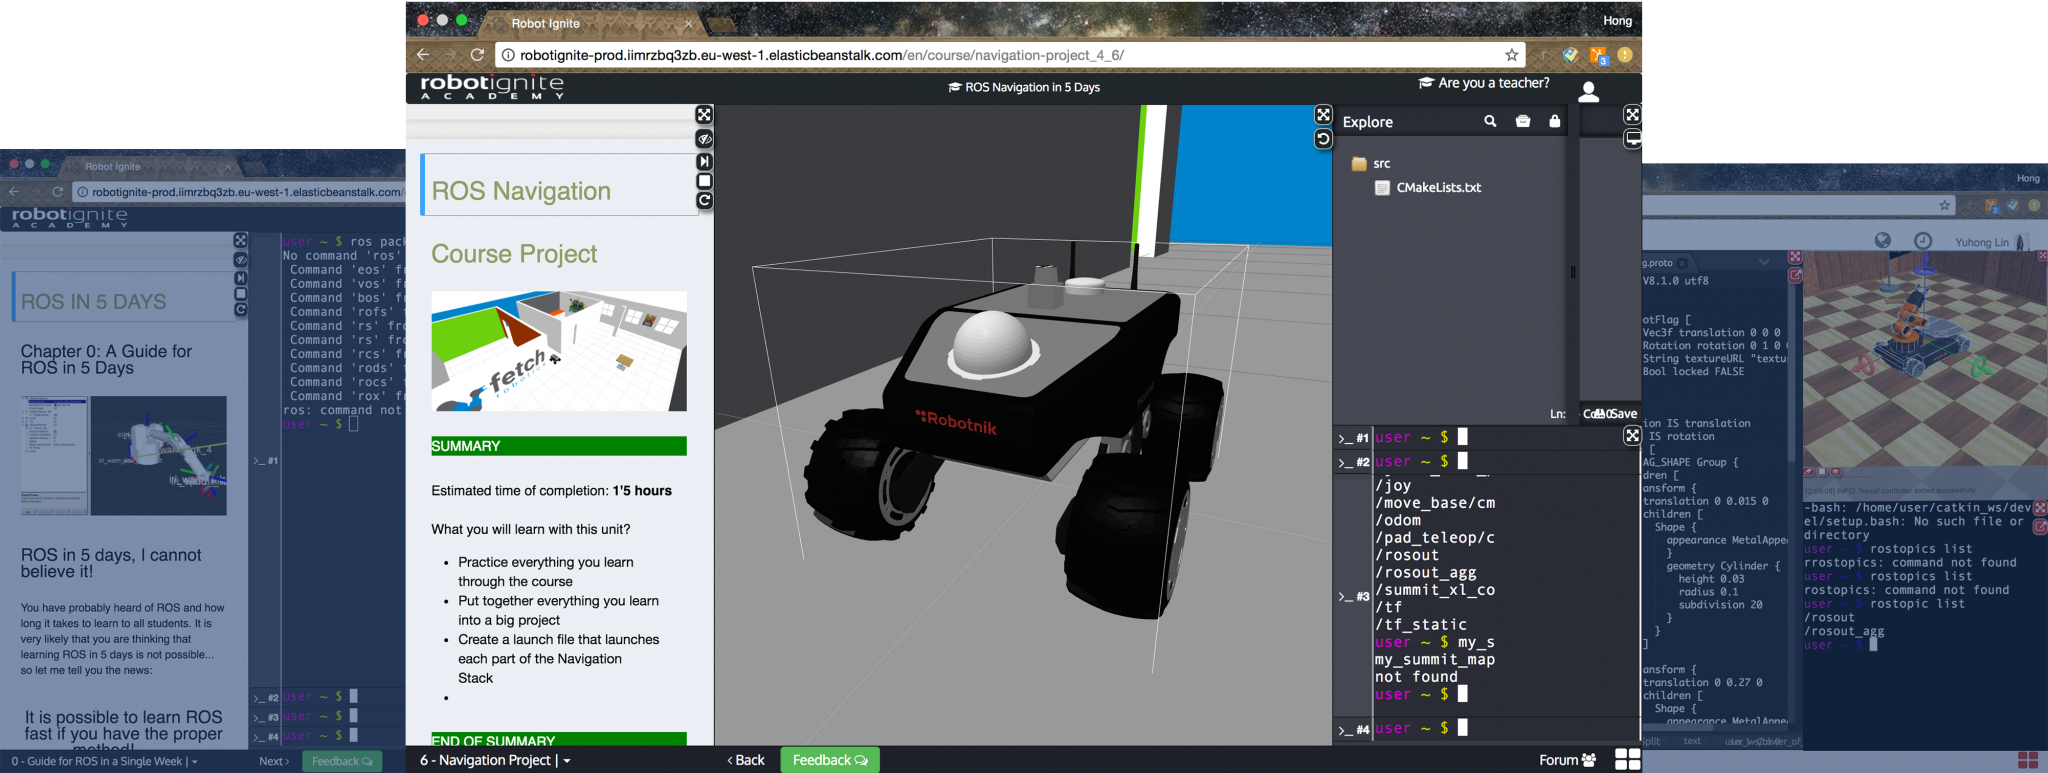The width and height of the screenshot is (2048, 773).
Task: Expand the src folder in Explore
Action: click(x=1370, y=163)
